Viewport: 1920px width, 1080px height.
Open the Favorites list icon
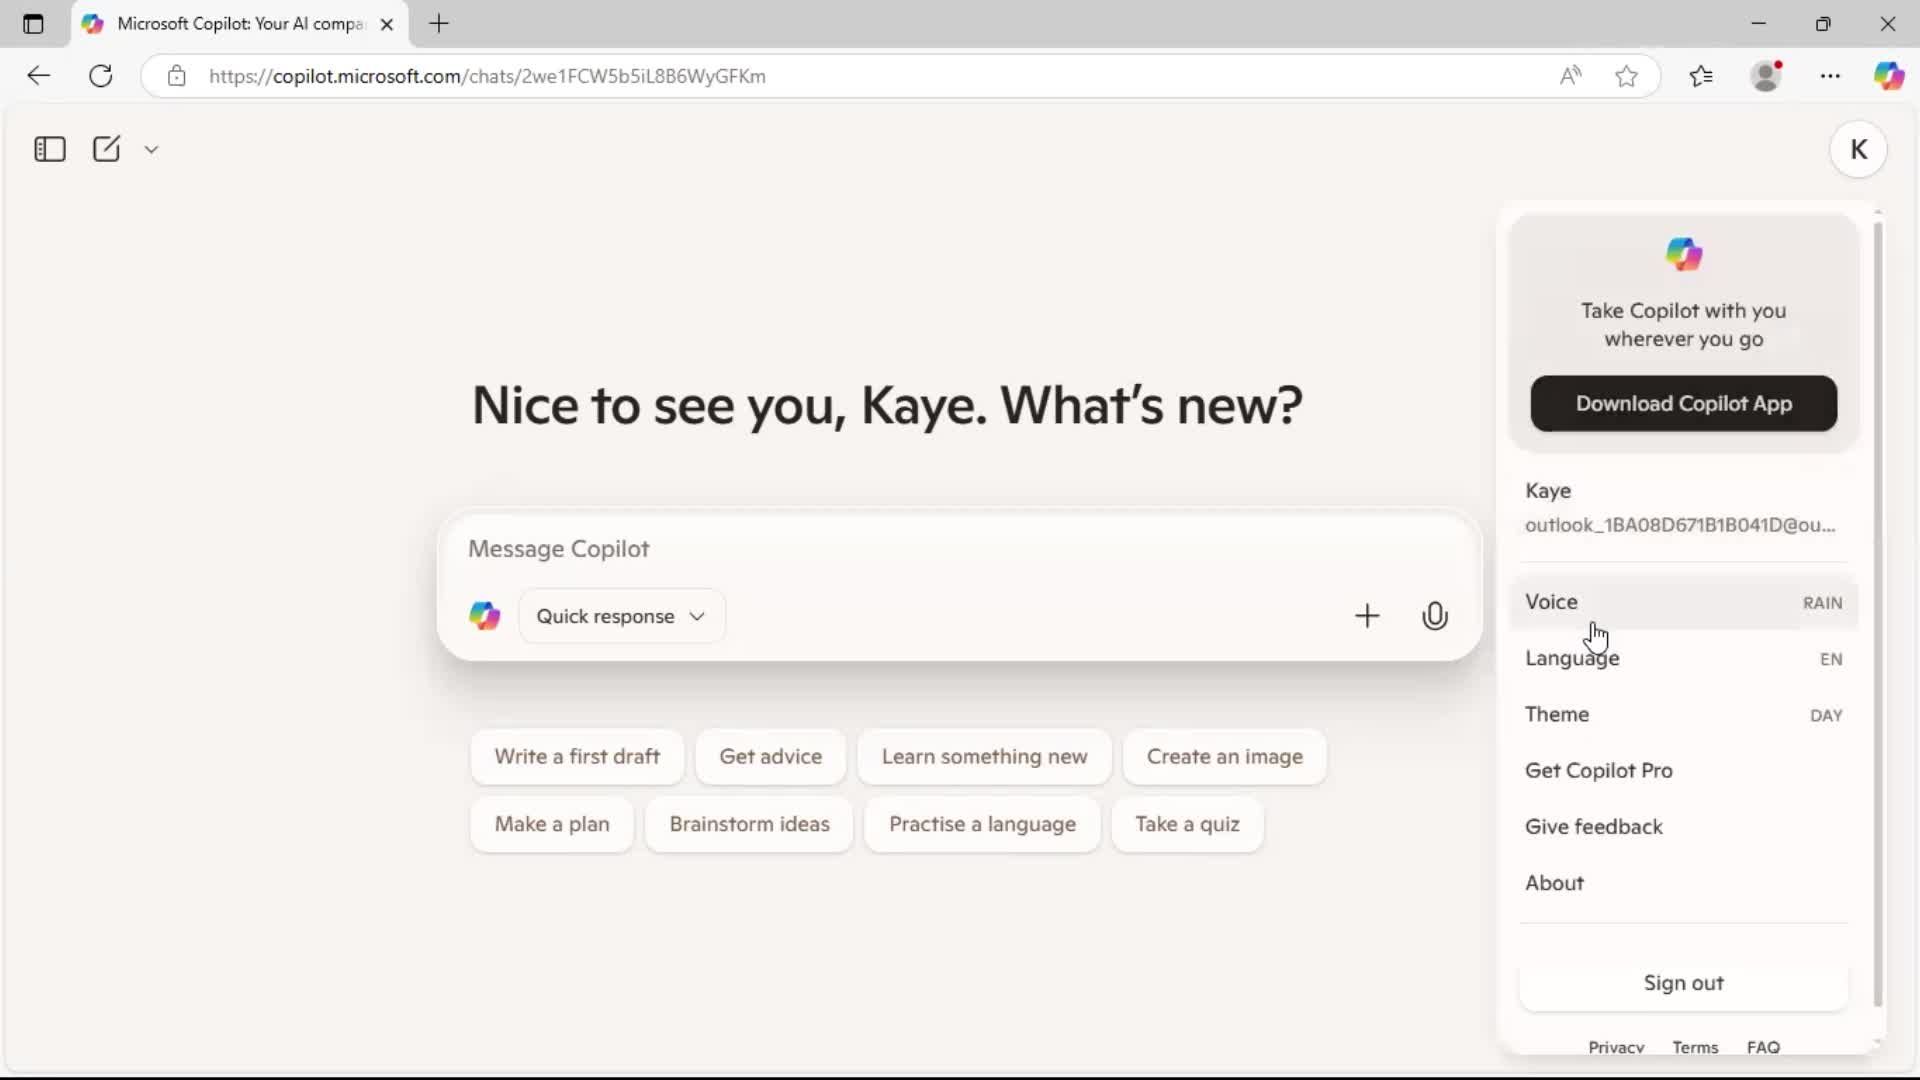[x=1701, y=76]
